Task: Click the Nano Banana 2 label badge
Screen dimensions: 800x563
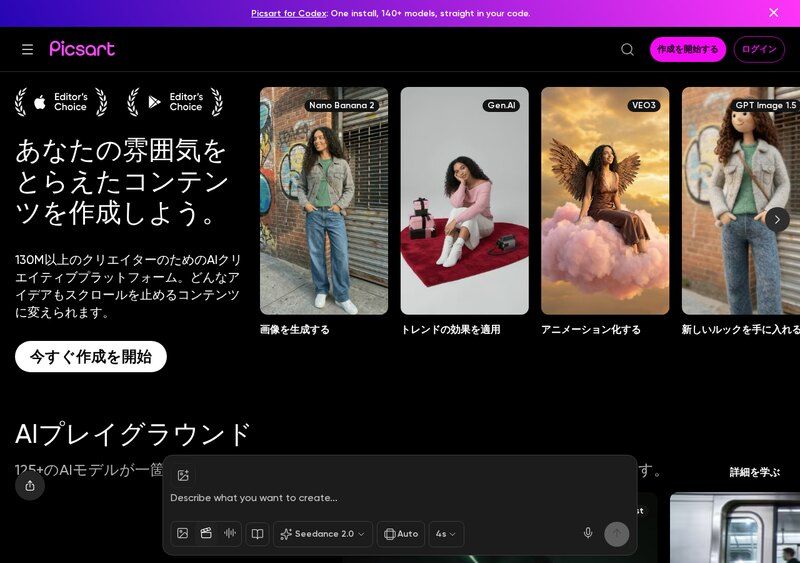Action: [342, 106]
